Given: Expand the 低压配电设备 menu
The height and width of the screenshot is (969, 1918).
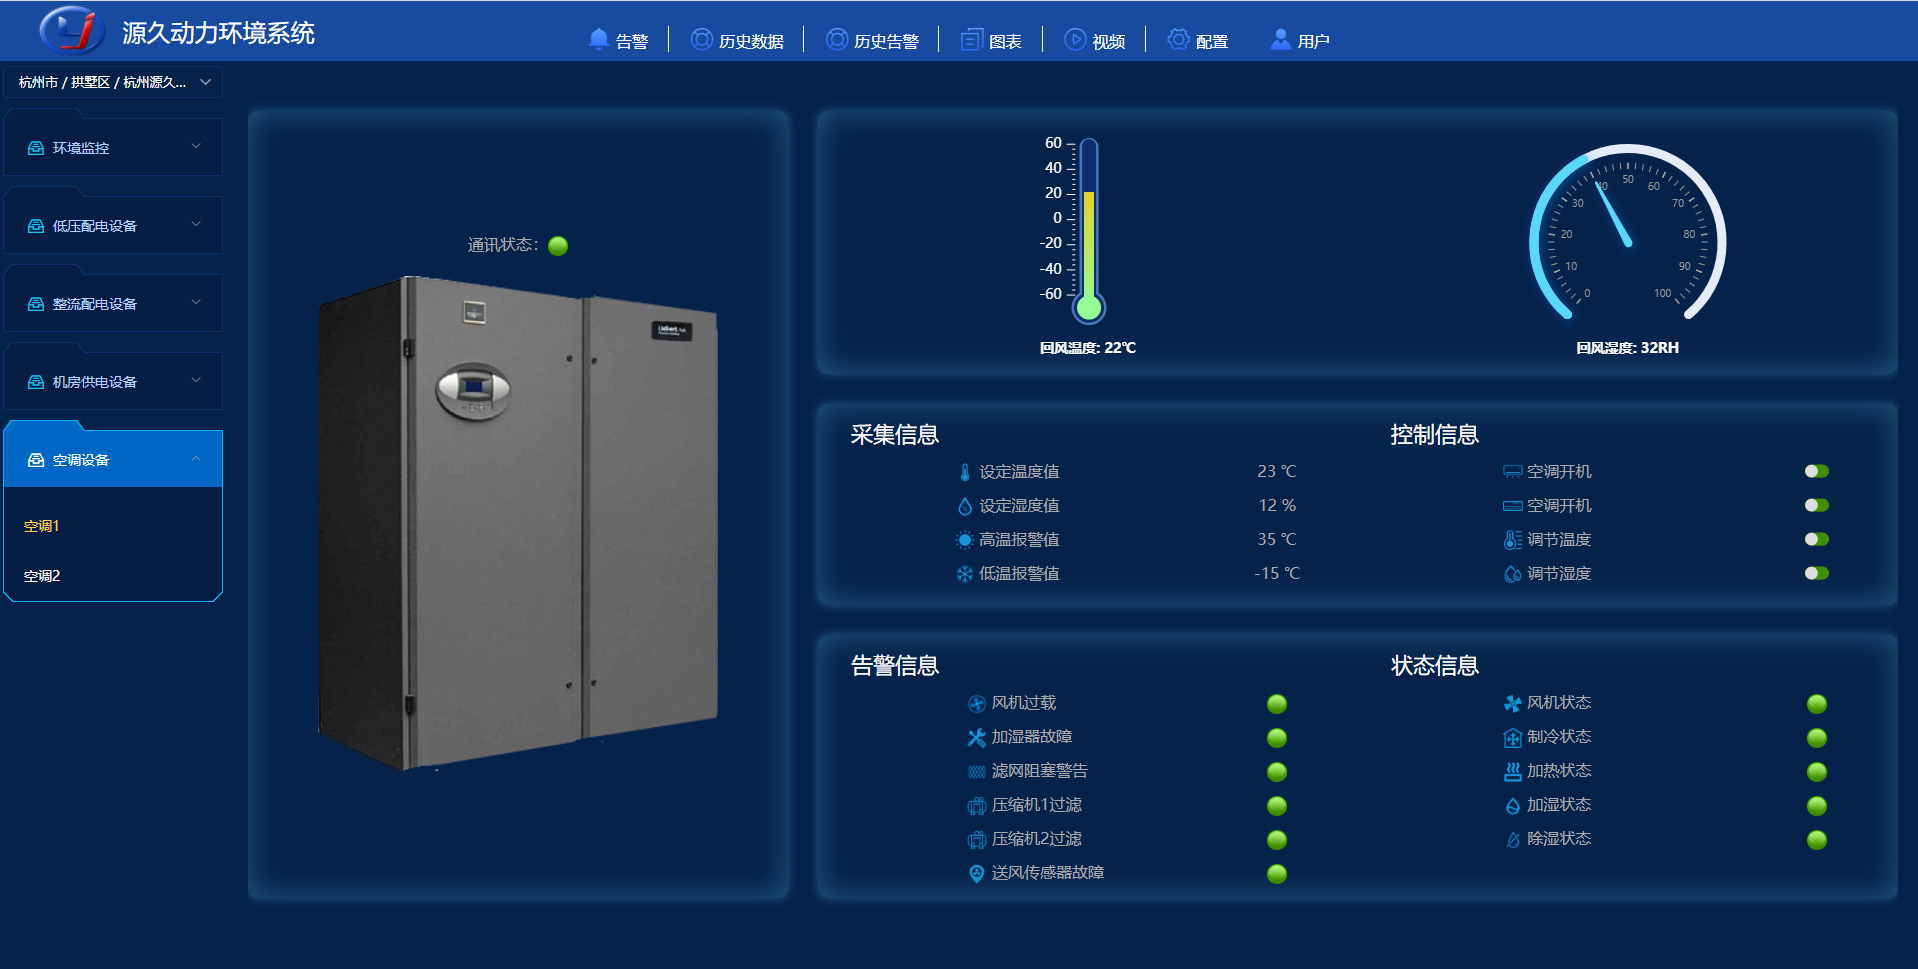Looking at the screenshot, I should 113,226.
